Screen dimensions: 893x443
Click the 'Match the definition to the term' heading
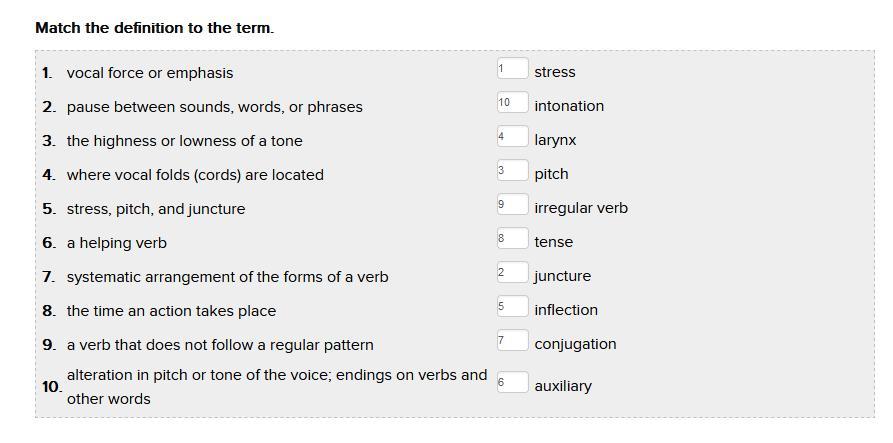(154, 28)
